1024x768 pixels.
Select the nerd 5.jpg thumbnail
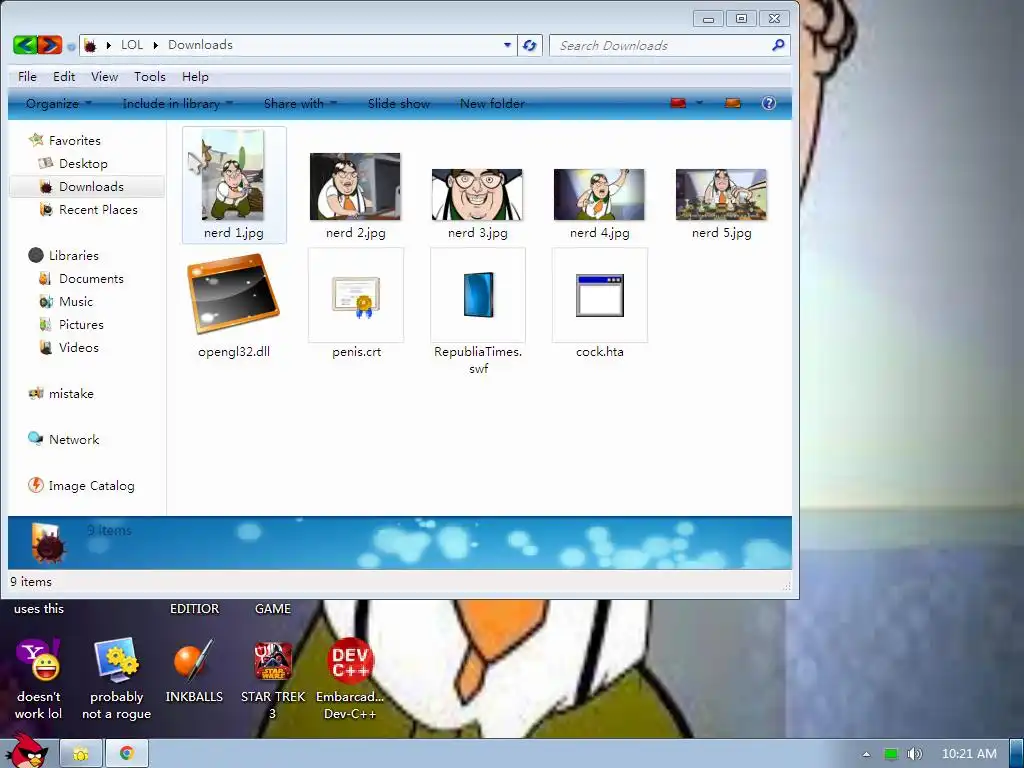pyautogui.click(x=721, y=195)
